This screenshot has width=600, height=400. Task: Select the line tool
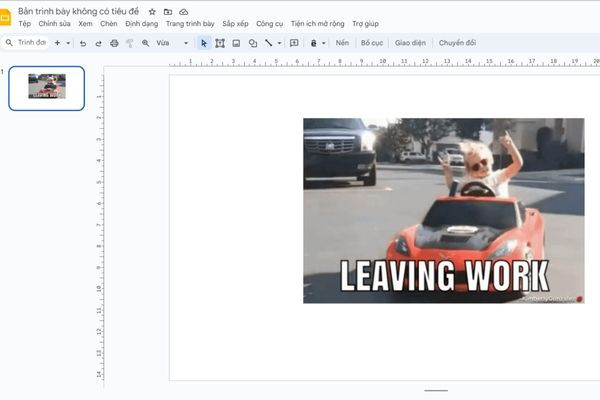[x=269, y=43]
